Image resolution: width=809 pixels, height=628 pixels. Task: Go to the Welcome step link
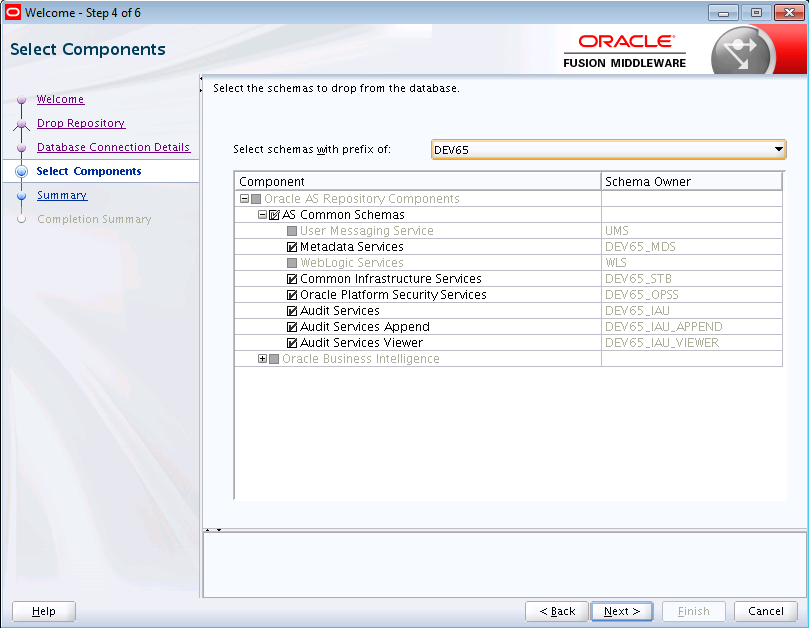[60, 99]
